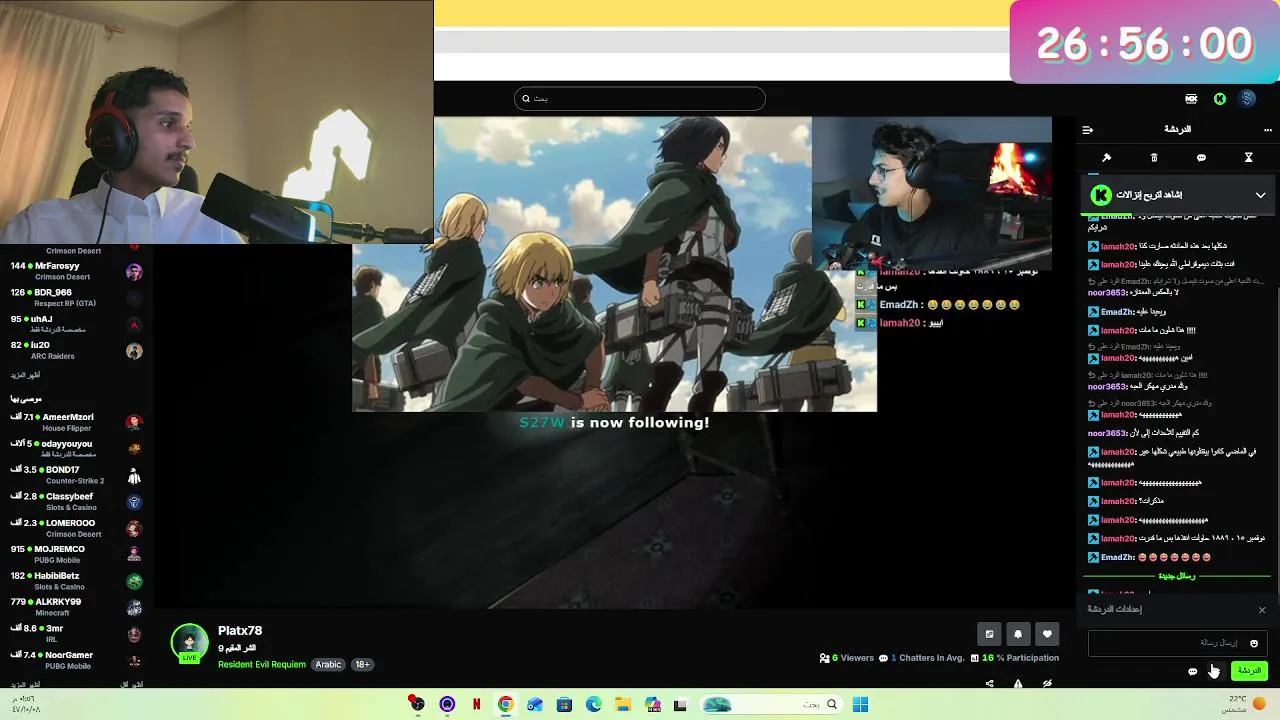Click the hidden-eye icon under stream info
1280x720 pixels.
point(1047,684)
